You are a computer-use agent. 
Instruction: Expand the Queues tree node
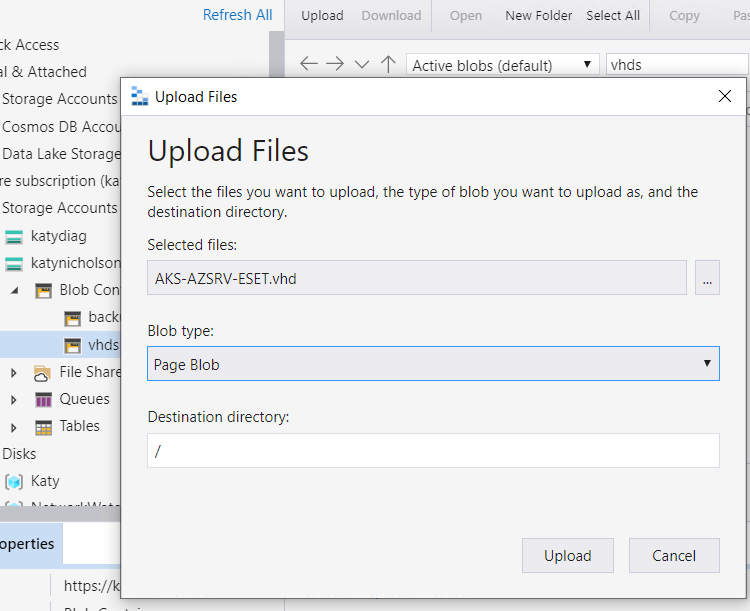click(x=14, y=399)
